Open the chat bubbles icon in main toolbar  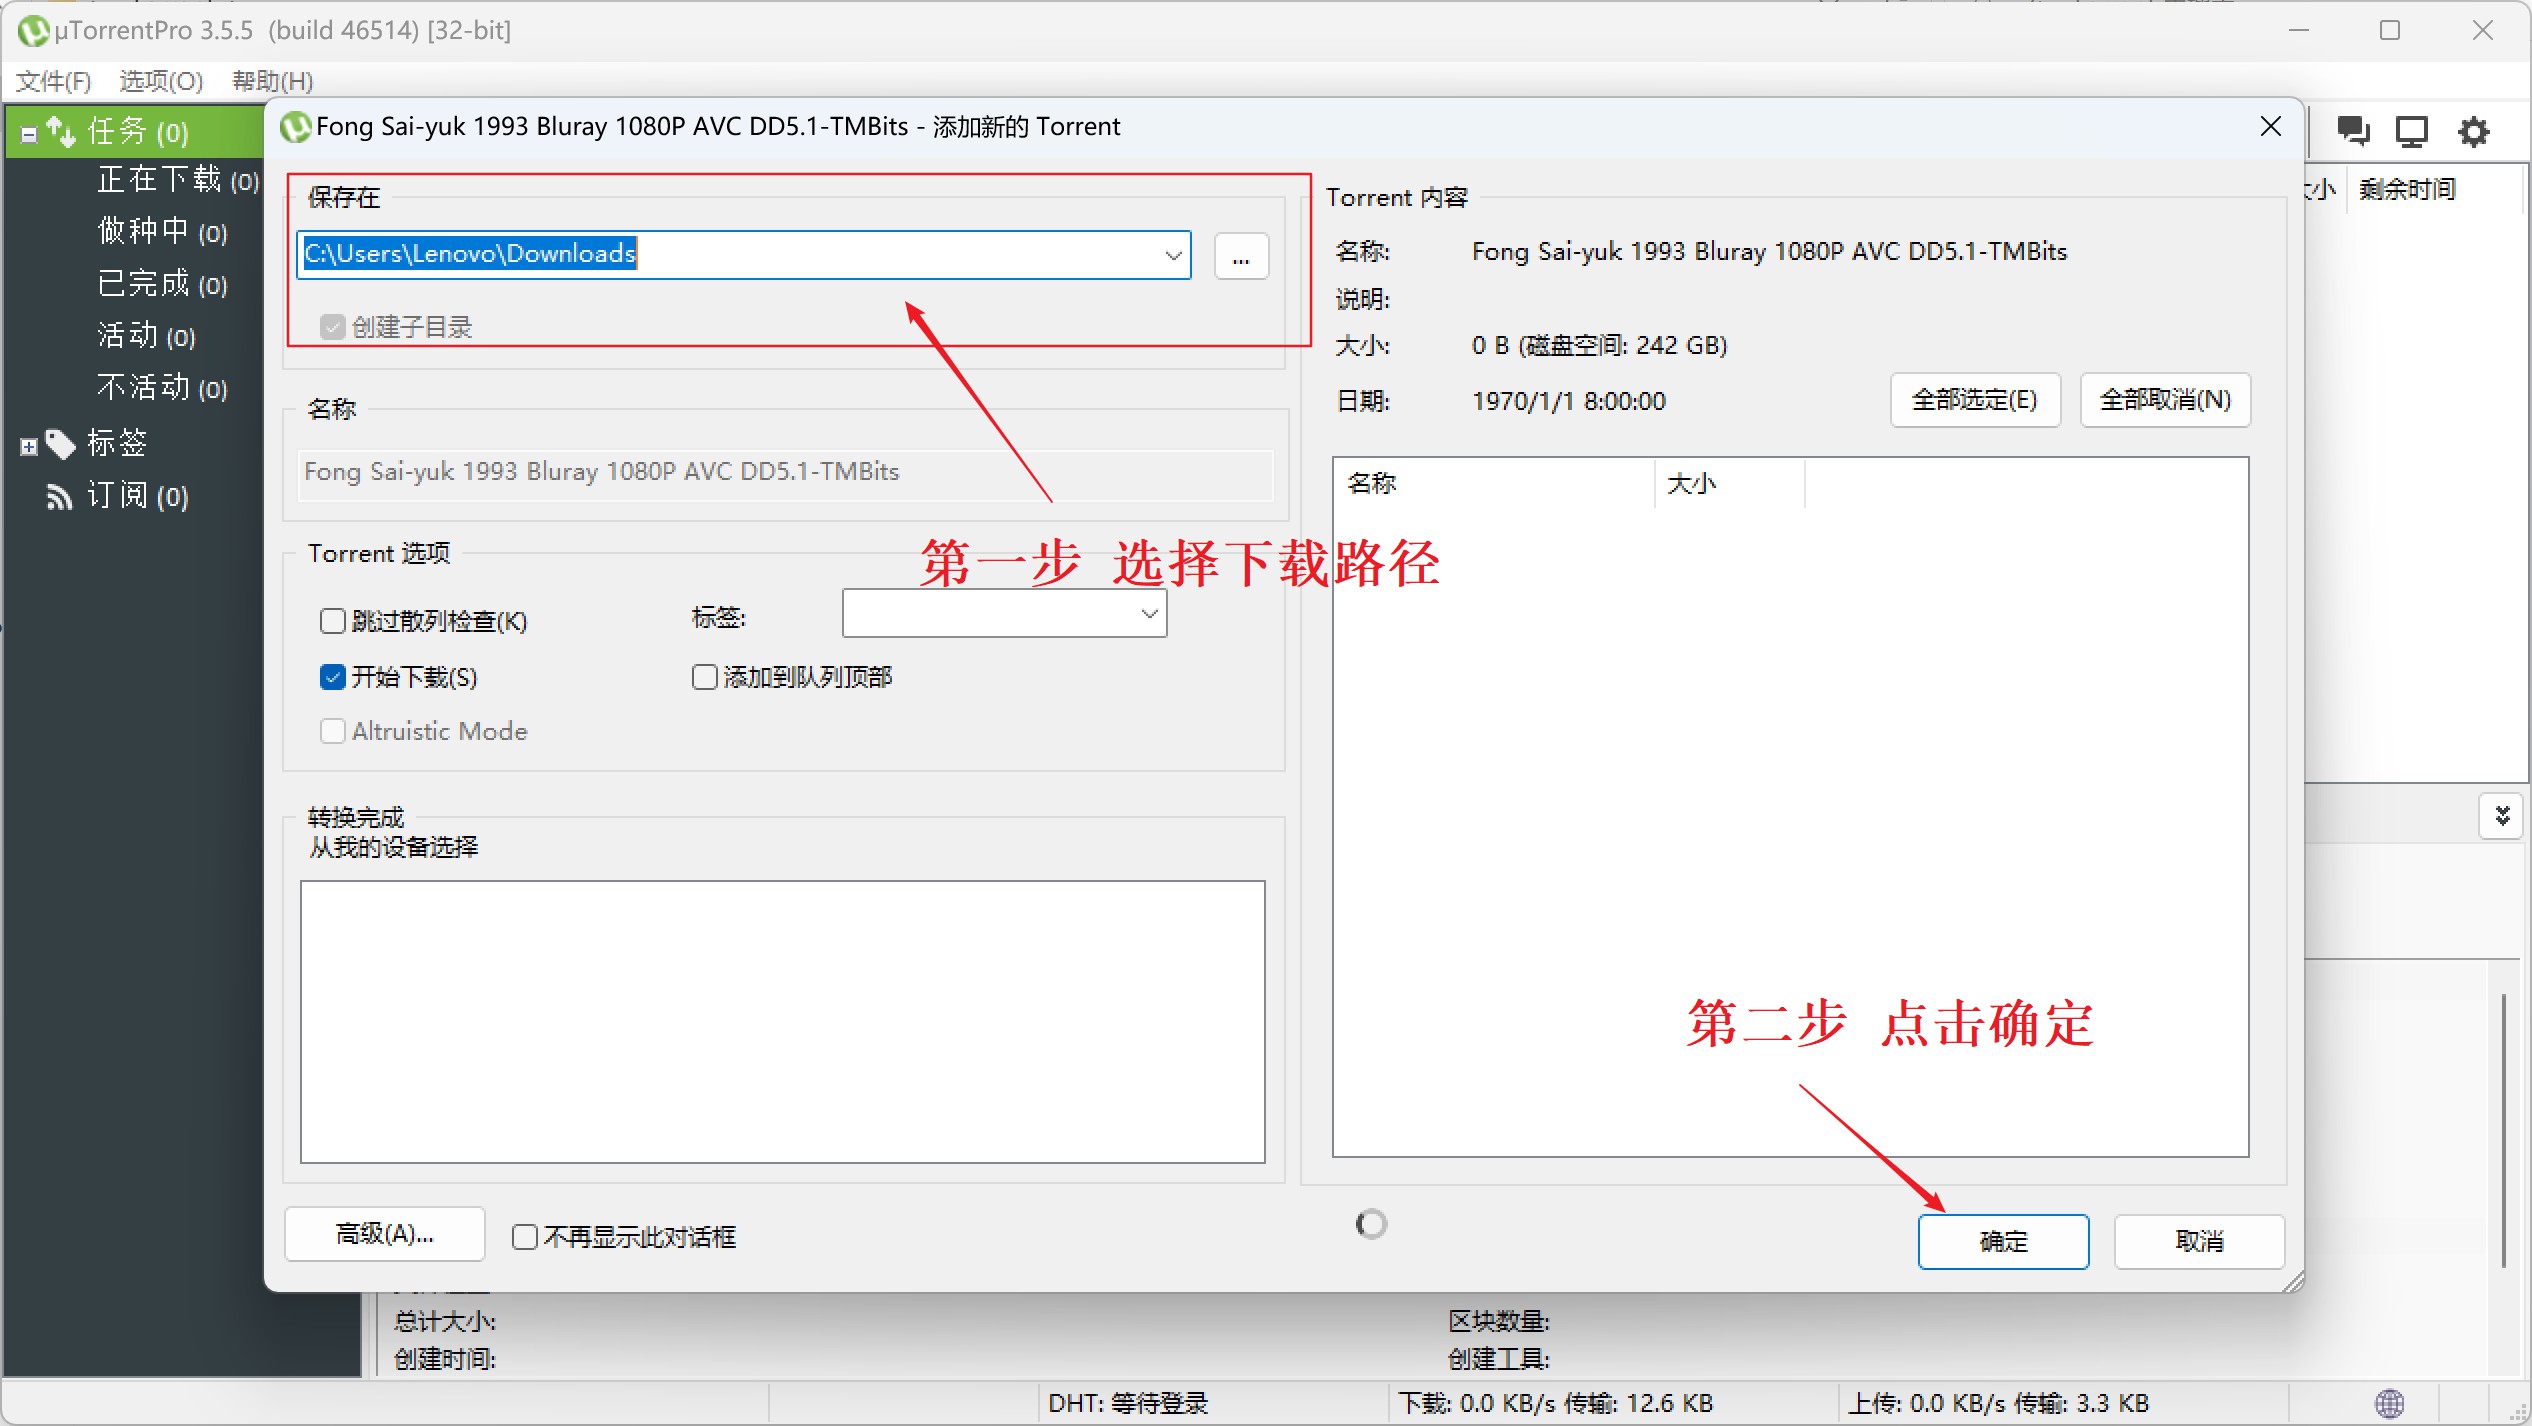tap(2353, 131)
